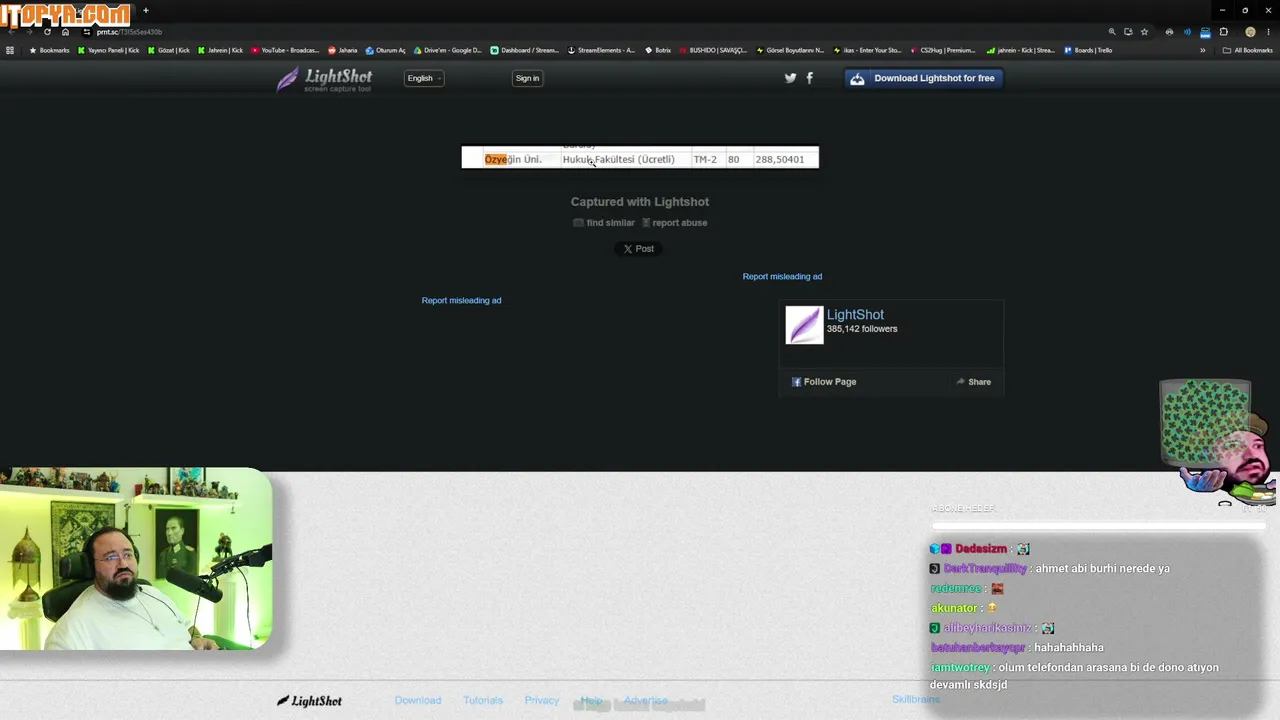Click the blue sound-wave extension icon

pos(1187,32)
